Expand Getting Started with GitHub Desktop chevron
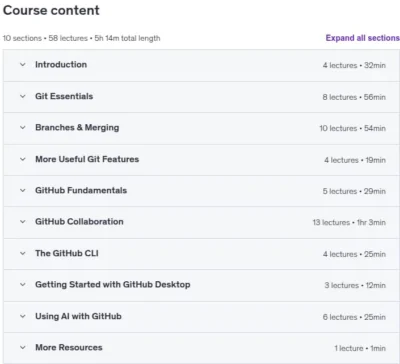The height and width of the screenshot is (364, 400). pos(23,285)
